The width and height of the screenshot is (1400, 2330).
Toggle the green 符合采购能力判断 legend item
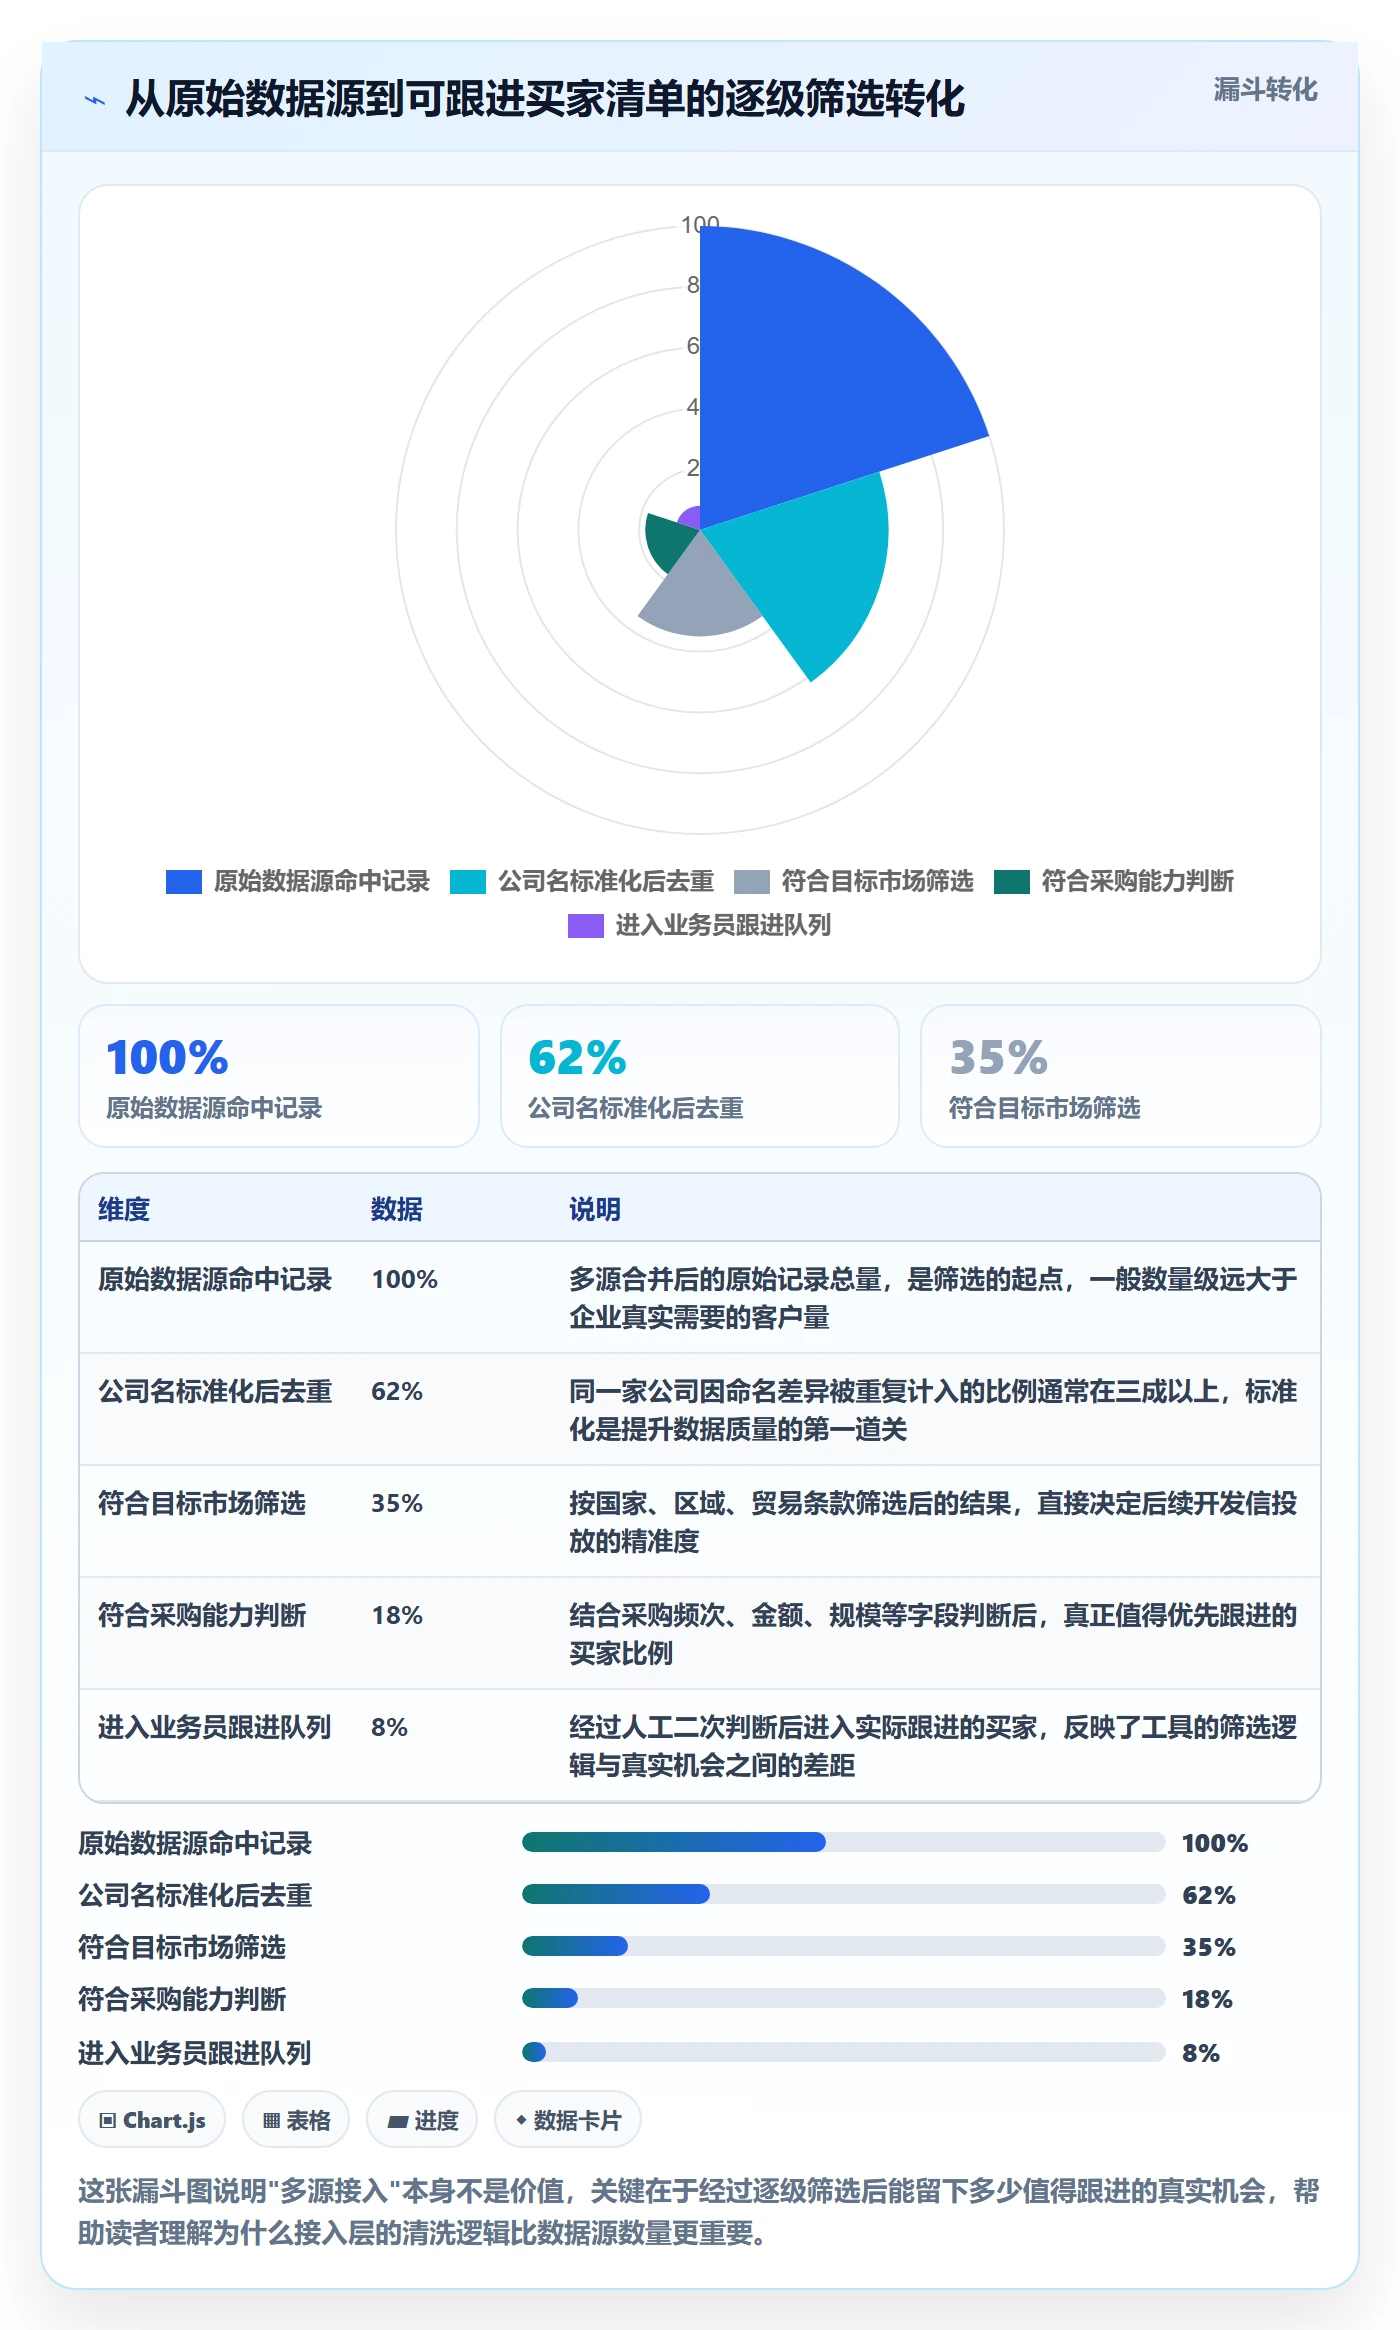1114,882
